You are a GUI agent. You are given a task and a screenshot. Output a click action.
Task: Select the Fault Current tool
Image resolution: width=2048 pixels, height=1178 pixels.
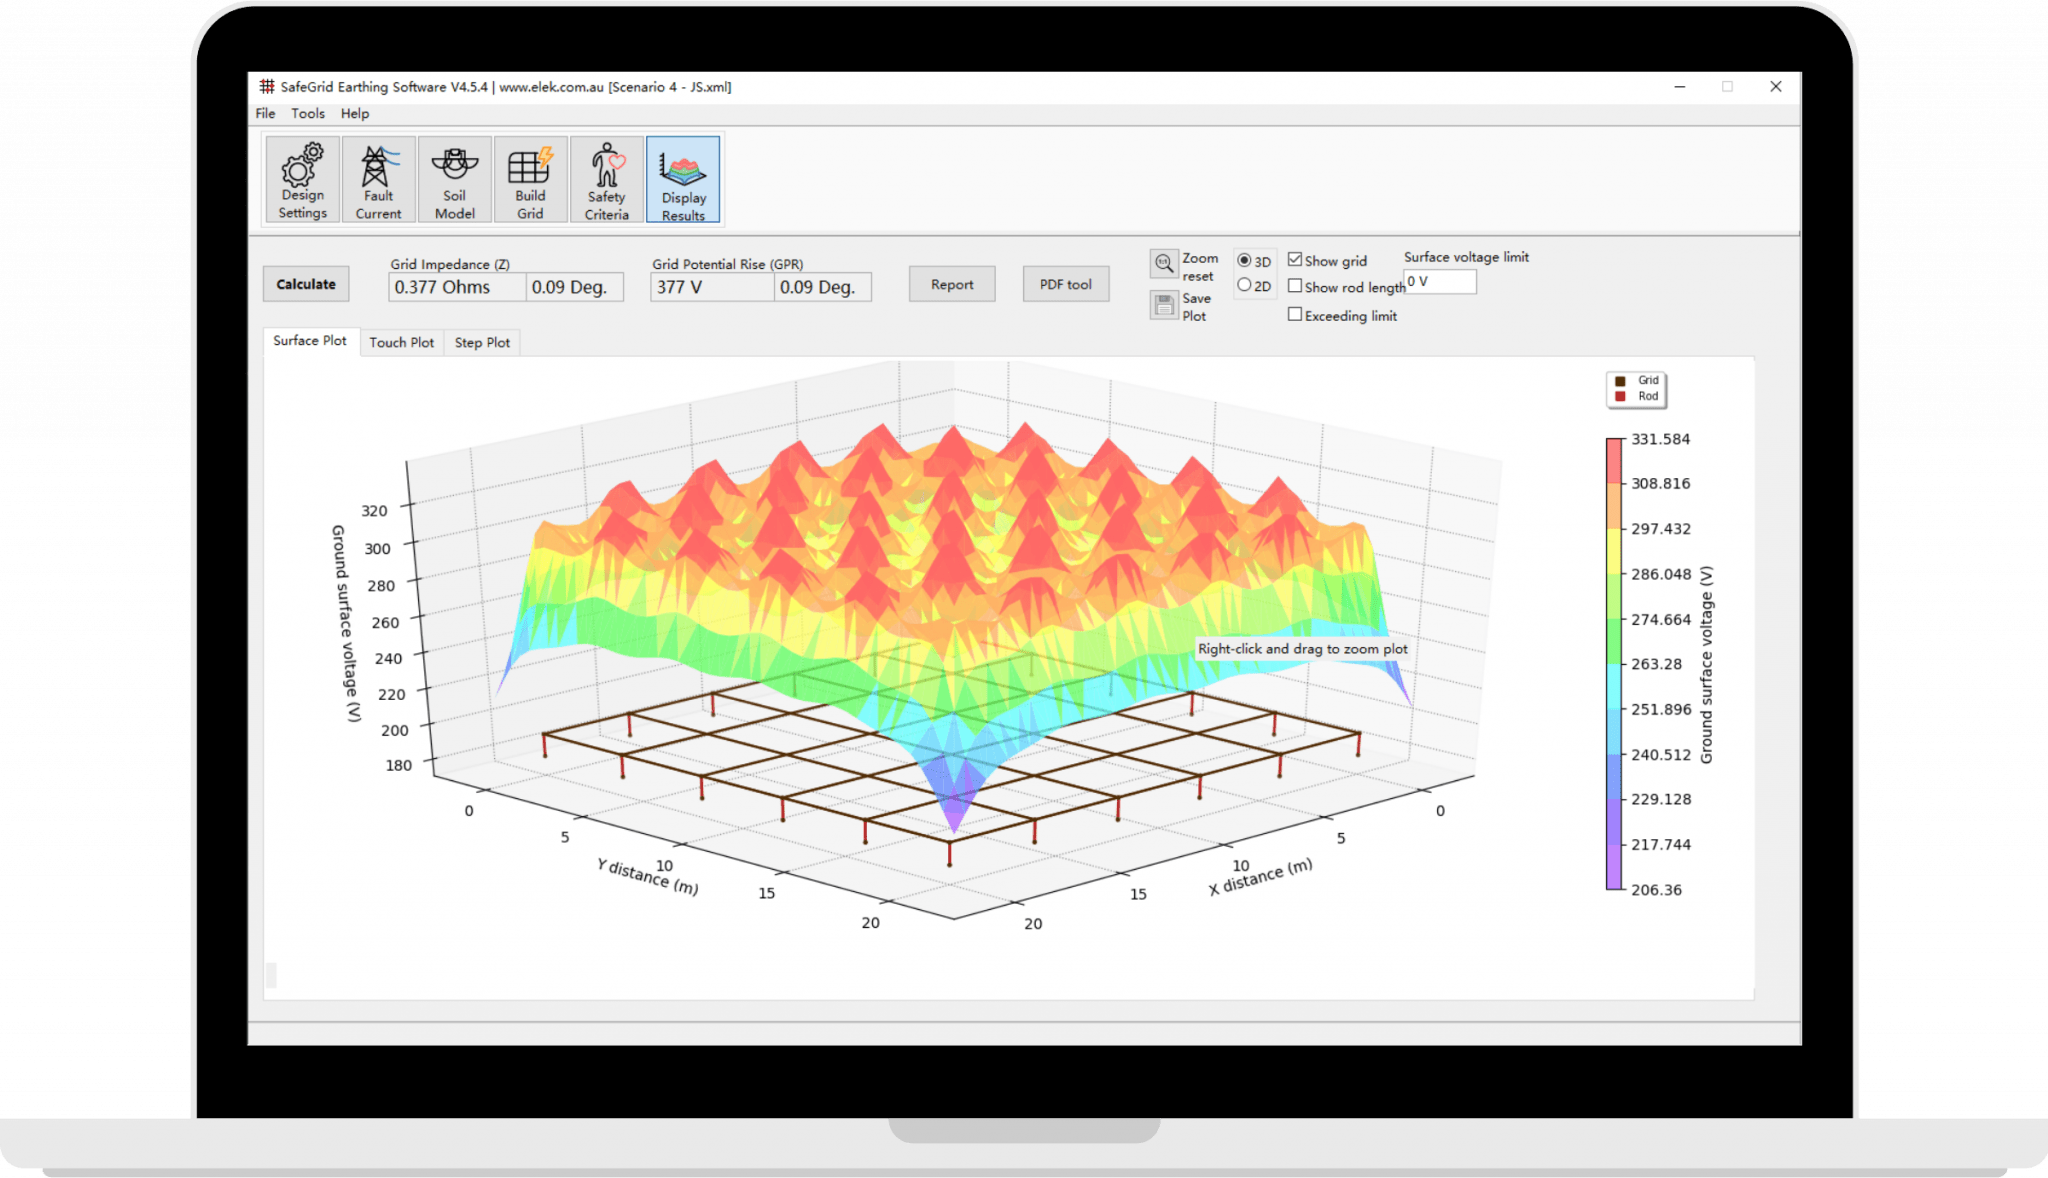point(378,180)
